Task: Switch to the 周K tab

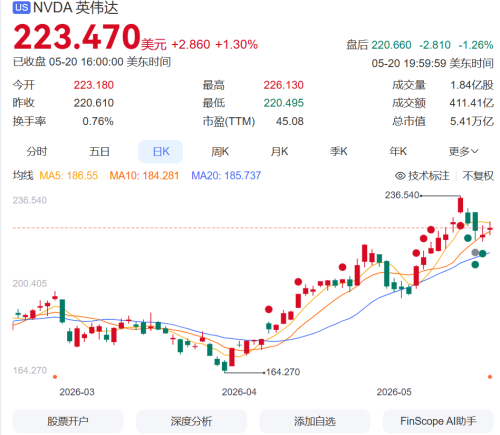Action: tap(220, 152)
